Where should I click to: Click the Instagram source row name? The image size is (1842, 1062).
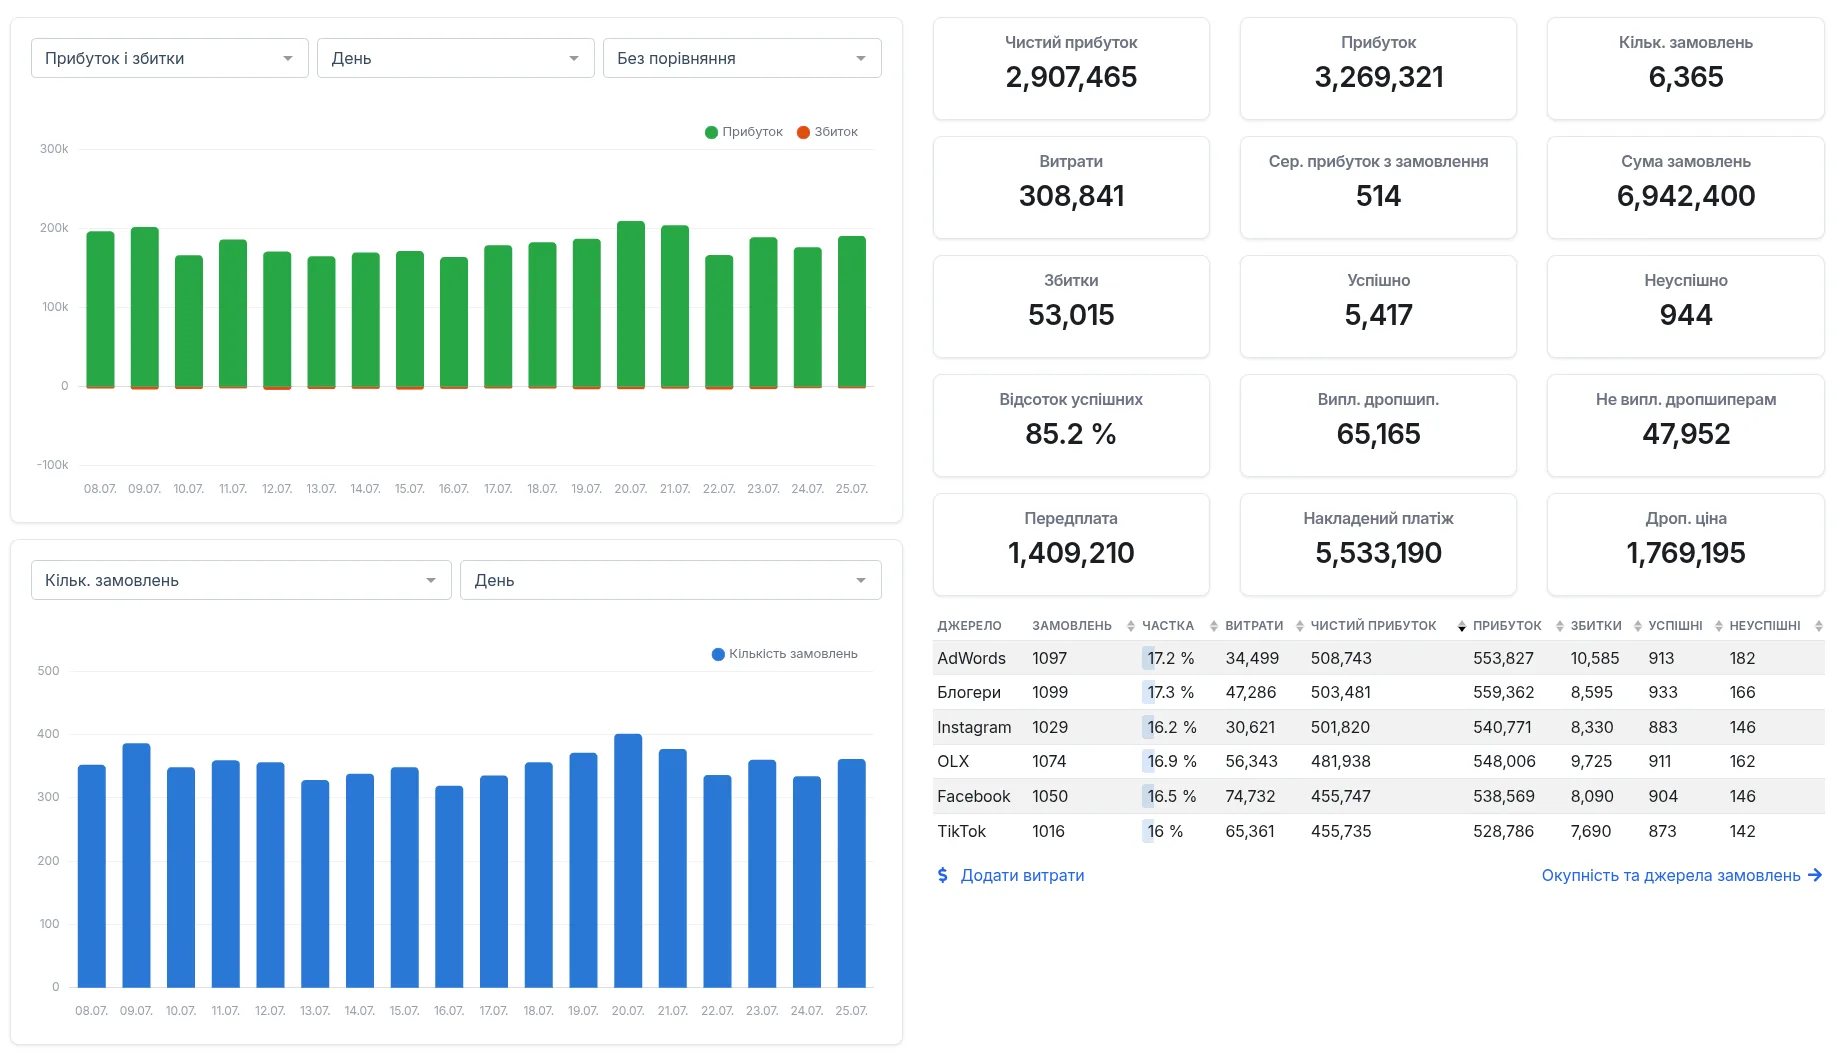pos(974,727)
